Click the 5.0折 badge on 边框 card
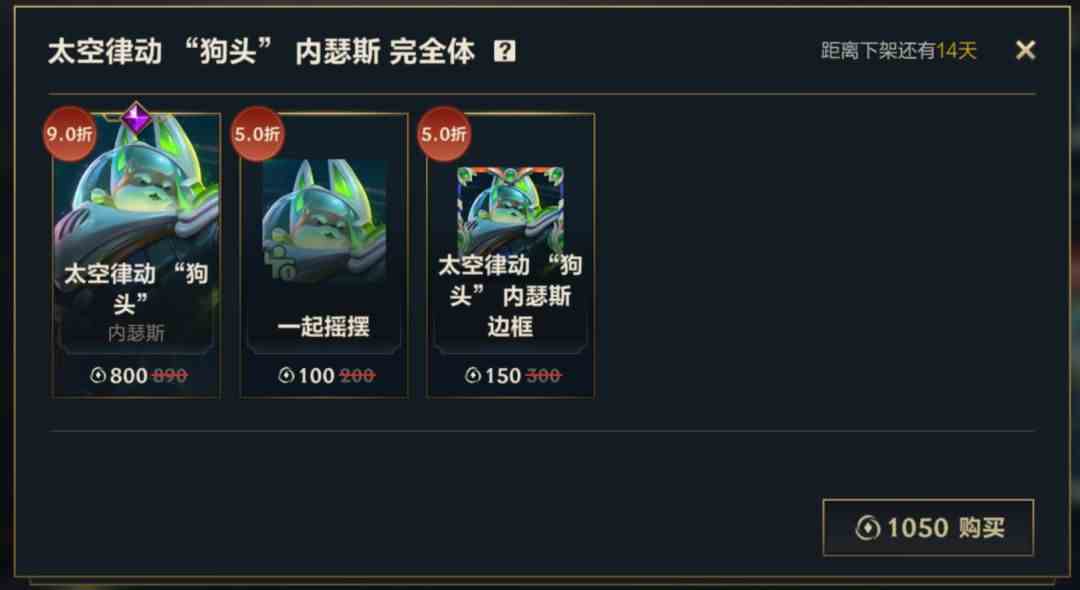Image resolution: width=1080 pixels, height=590 pixels. pyautogui.click(x=444, y=134)
